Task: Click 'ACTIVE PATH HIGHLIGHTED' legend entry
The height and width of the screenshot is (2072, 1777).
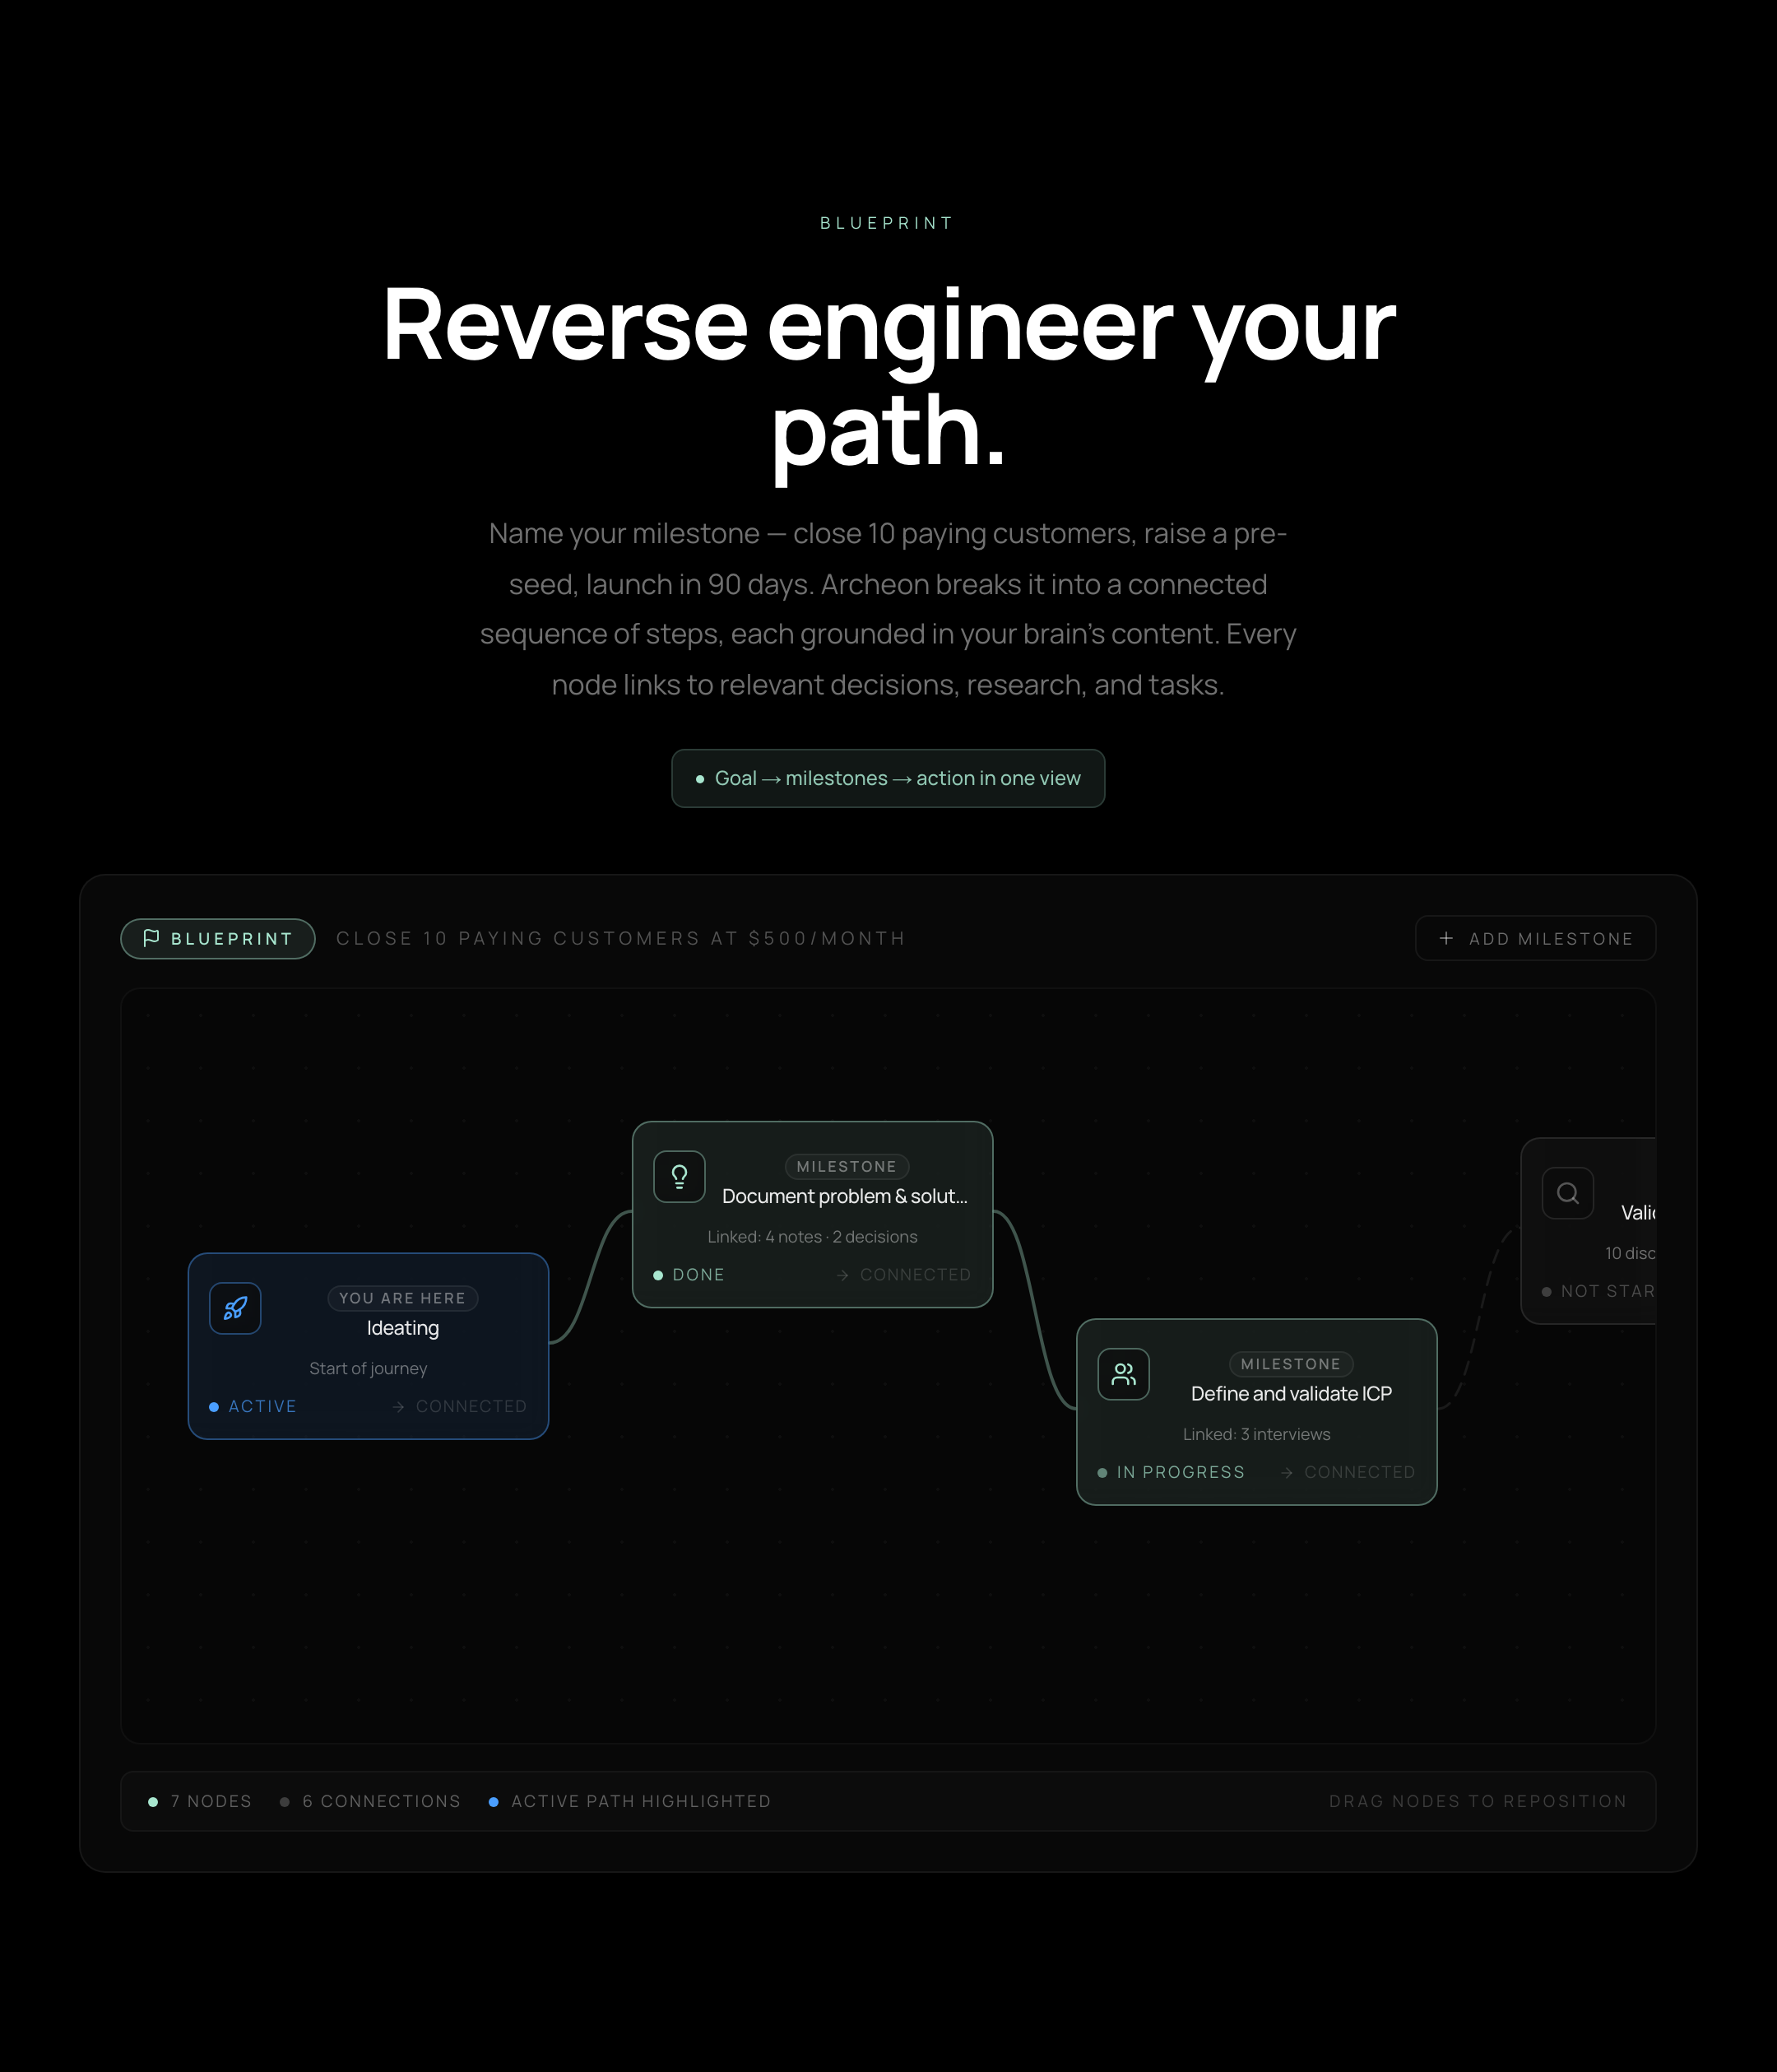Action: [x=630, y=1801]
